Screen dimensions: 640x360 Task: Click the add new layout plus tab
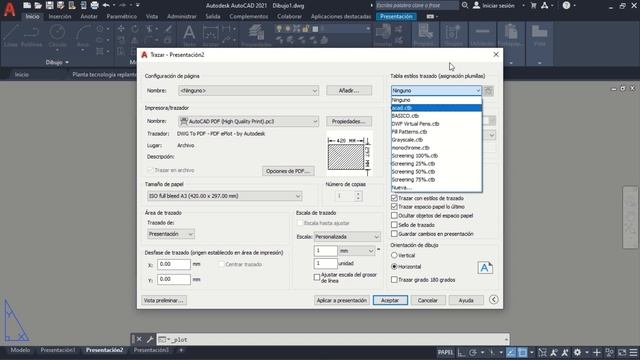tap(181, 350)
